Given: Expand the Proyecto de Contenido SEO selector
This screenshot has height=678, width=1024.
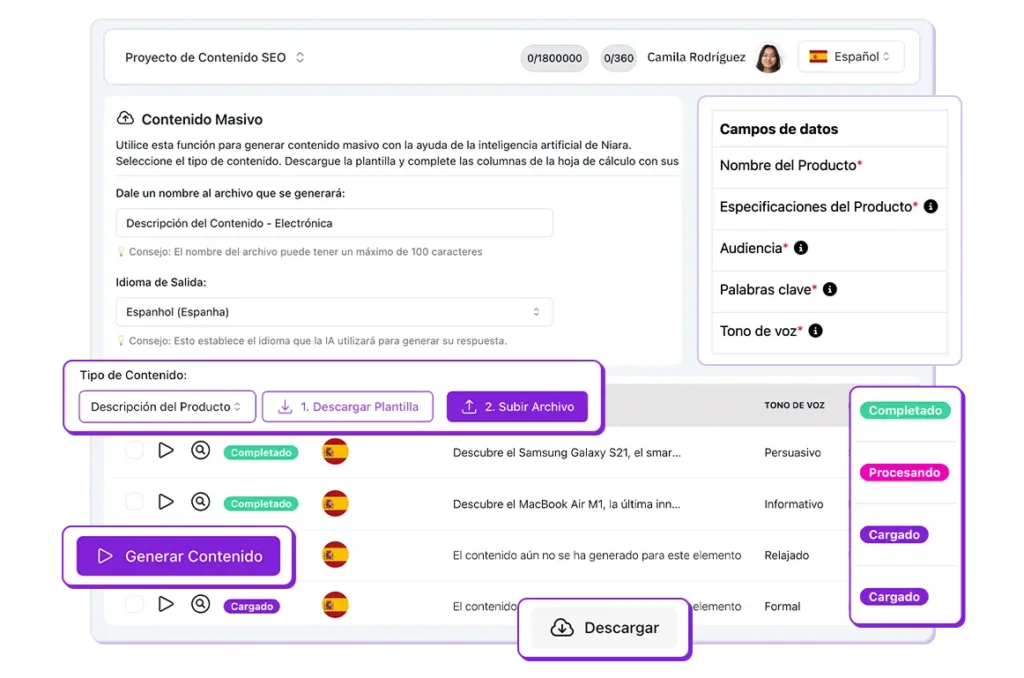Looking at the screenshot, I should tap(214, 58).
